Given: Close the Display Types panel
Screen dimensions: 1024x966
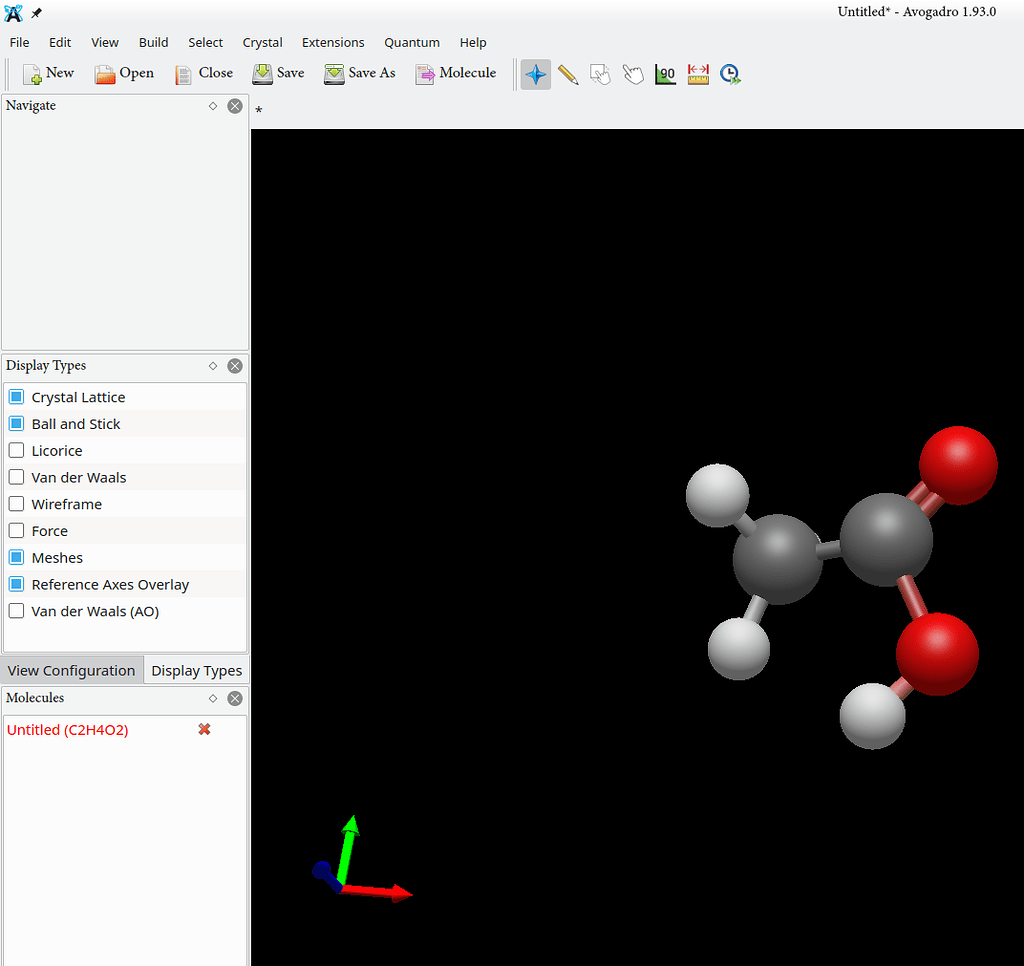Looking at the screenshot, I should [x=235, y=366].
